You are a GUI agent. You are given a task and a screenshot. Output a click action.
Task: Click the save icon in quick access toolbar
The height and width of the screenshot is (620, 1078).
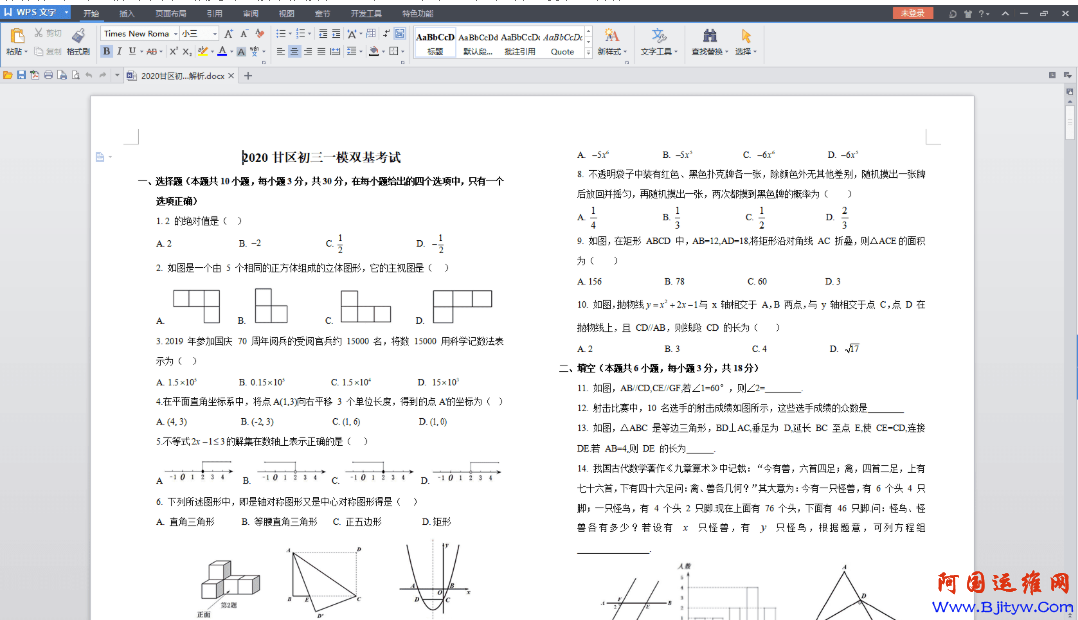pos(21,75)
